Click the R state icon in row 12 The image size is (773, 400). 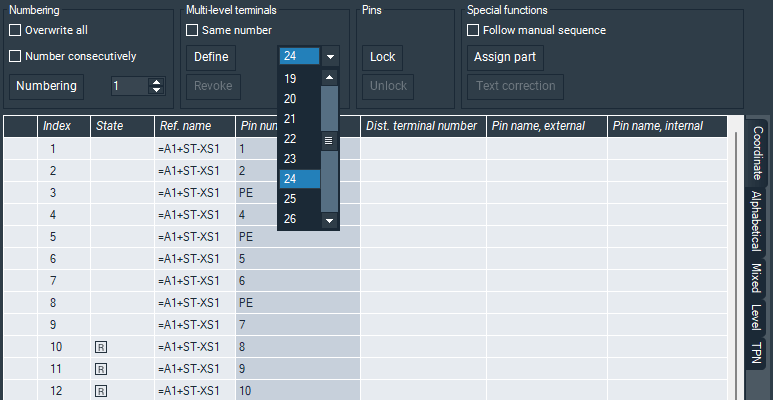(101, 391)
